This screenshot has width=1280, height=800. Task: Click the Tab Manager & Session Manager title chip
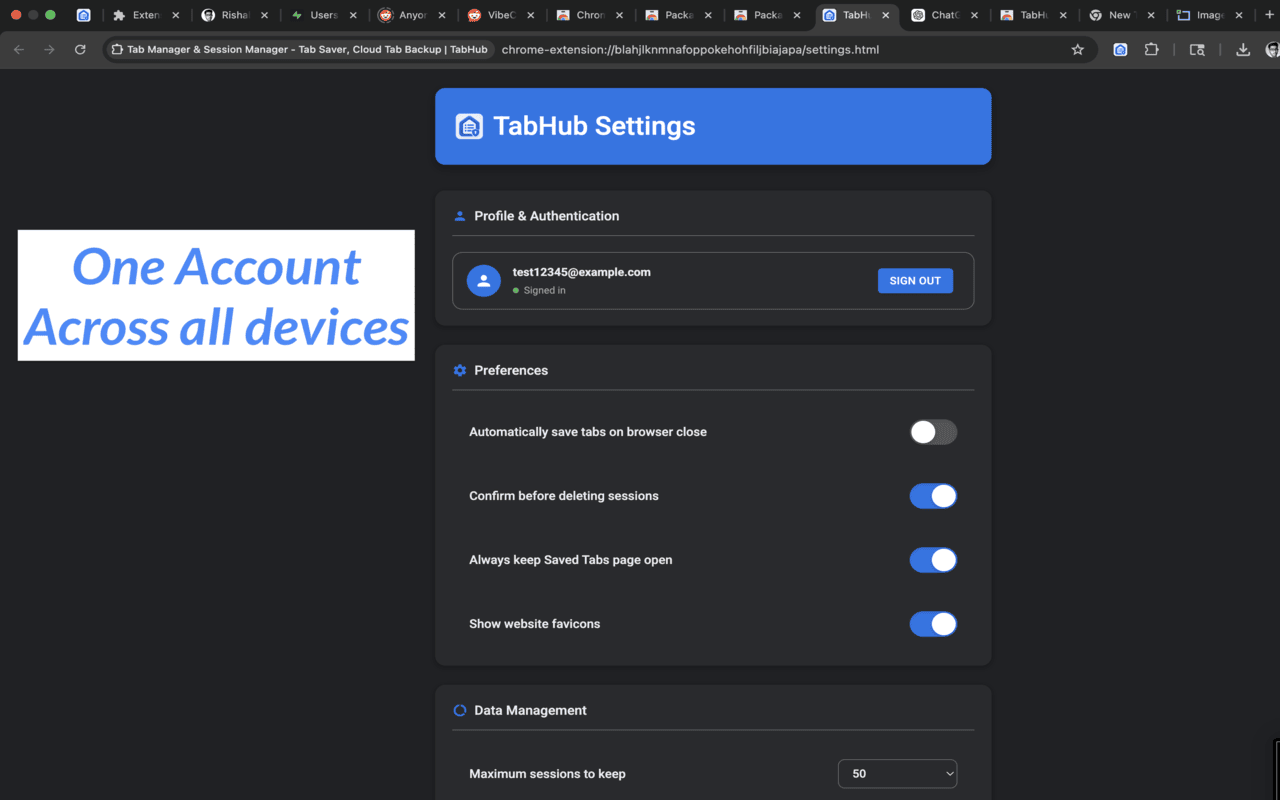300,49
